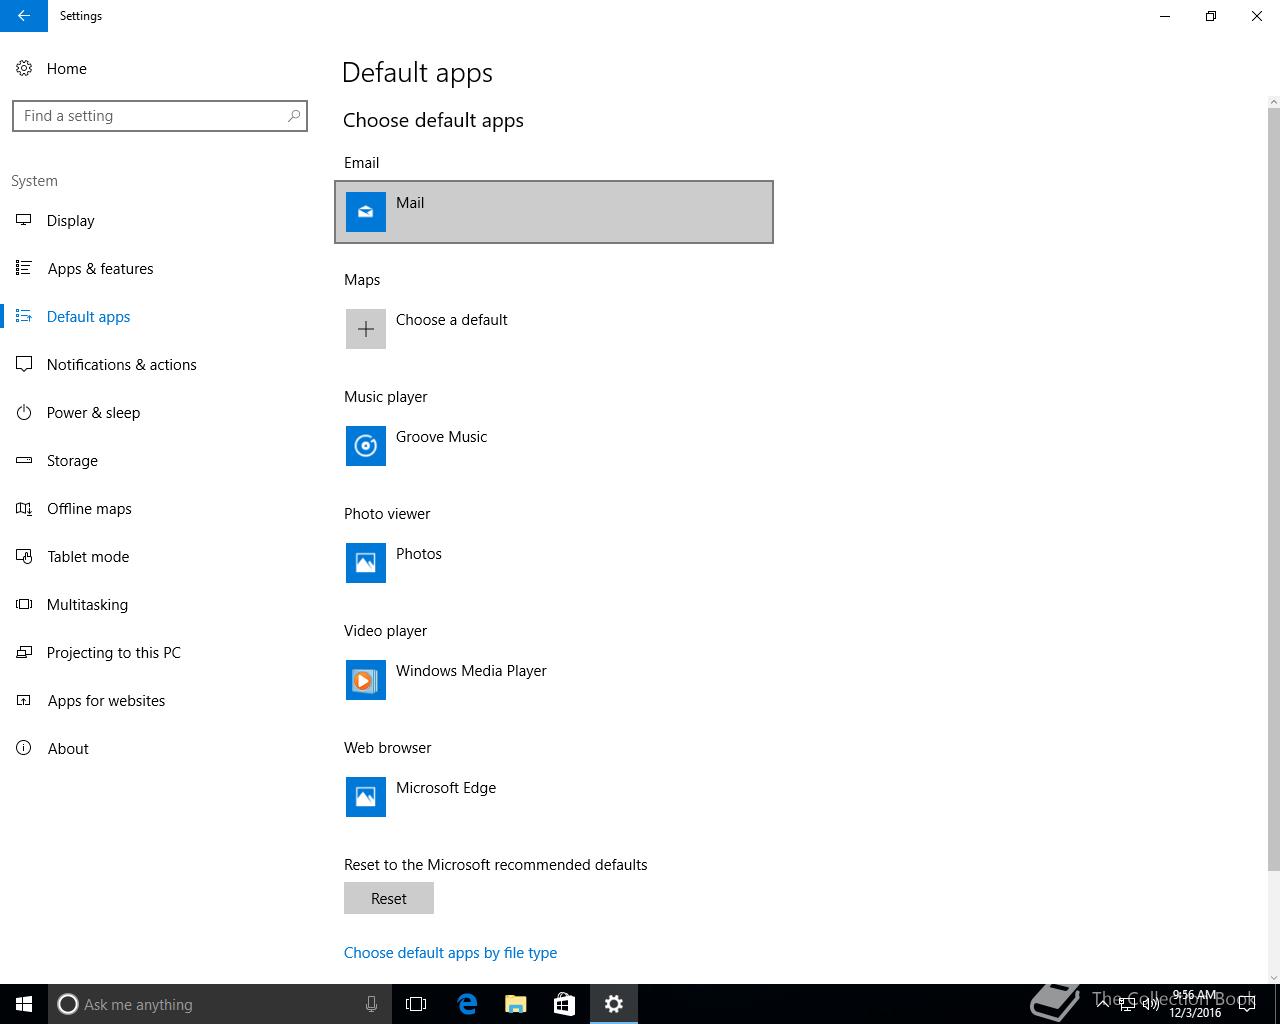
Task: Open Home via the gear icon
Action: click(x=24, y=68)
